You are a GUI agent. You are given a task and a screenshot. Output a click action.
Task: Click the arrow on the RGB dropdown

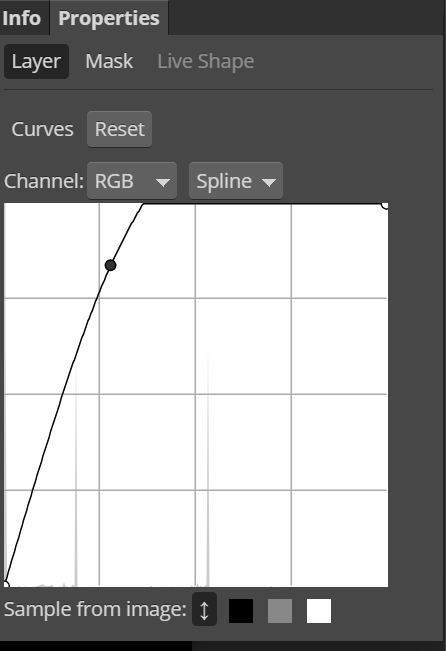(x=163, y=182)
